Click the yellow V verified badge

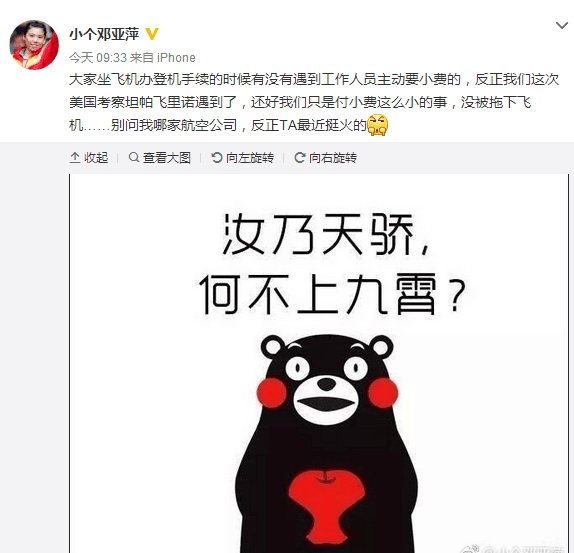pyautogui.click(x=152, y=34)
